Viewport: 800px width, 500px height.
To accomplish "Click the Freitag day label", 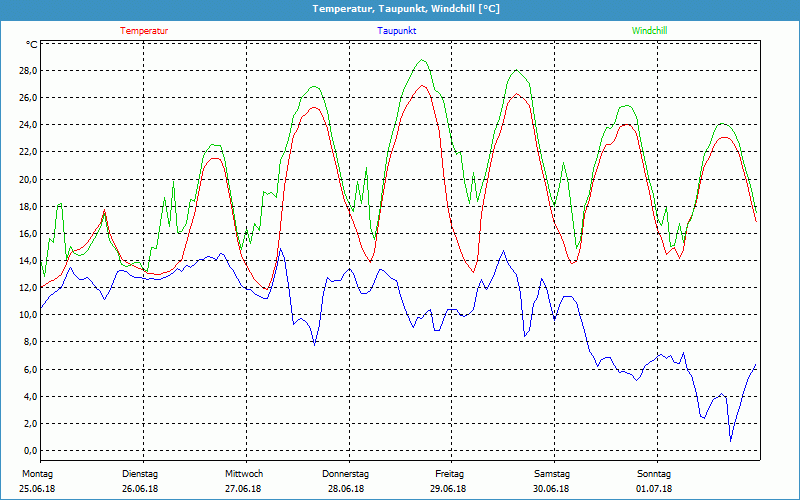I will 449,474.
